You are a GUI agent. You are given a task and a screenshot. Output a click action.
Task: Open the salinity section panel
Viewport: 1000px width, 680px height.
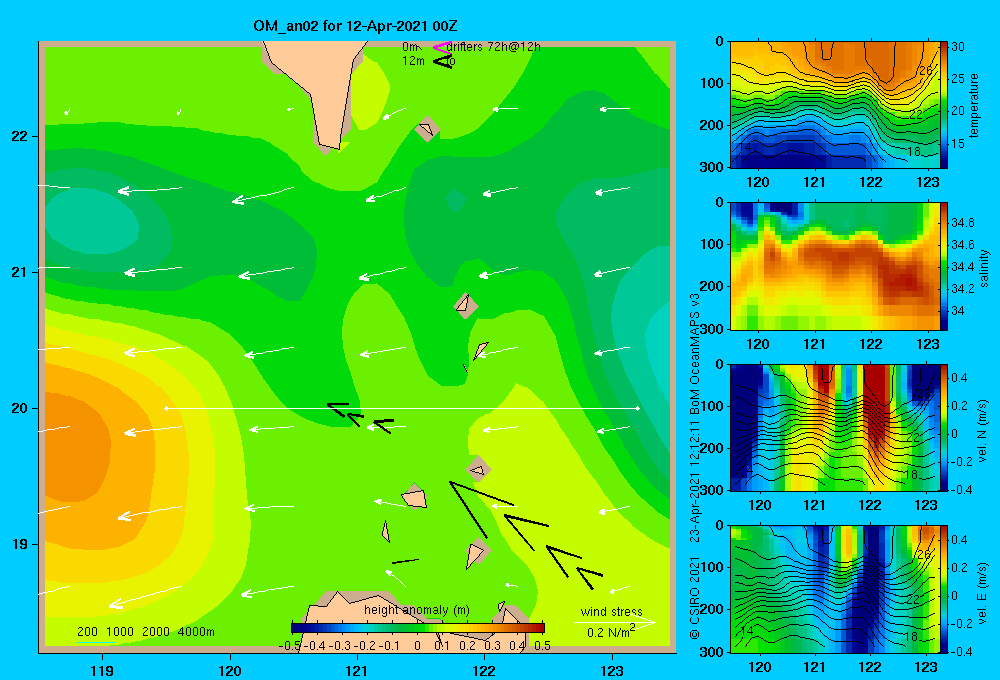(x=835, y=266)
